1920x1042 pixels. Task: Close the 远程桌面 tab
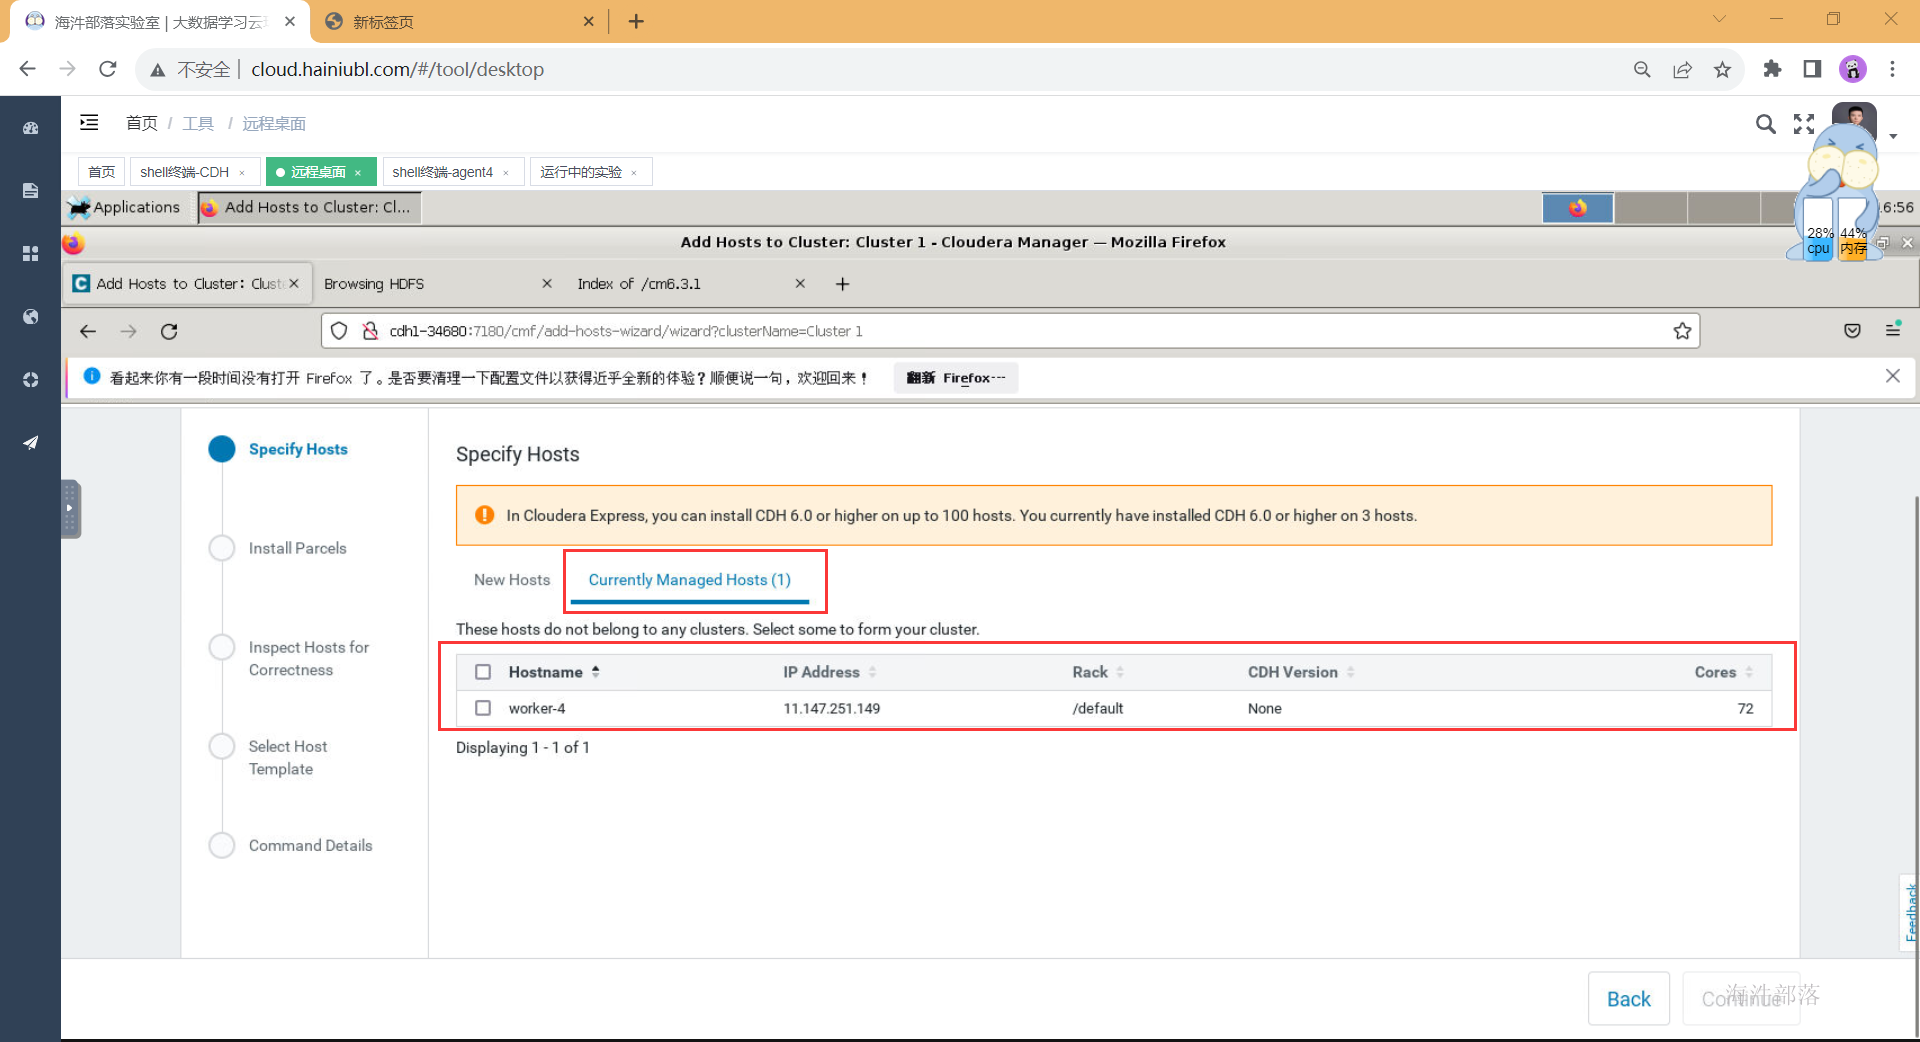pyautogui.click(x=358, y=173)
